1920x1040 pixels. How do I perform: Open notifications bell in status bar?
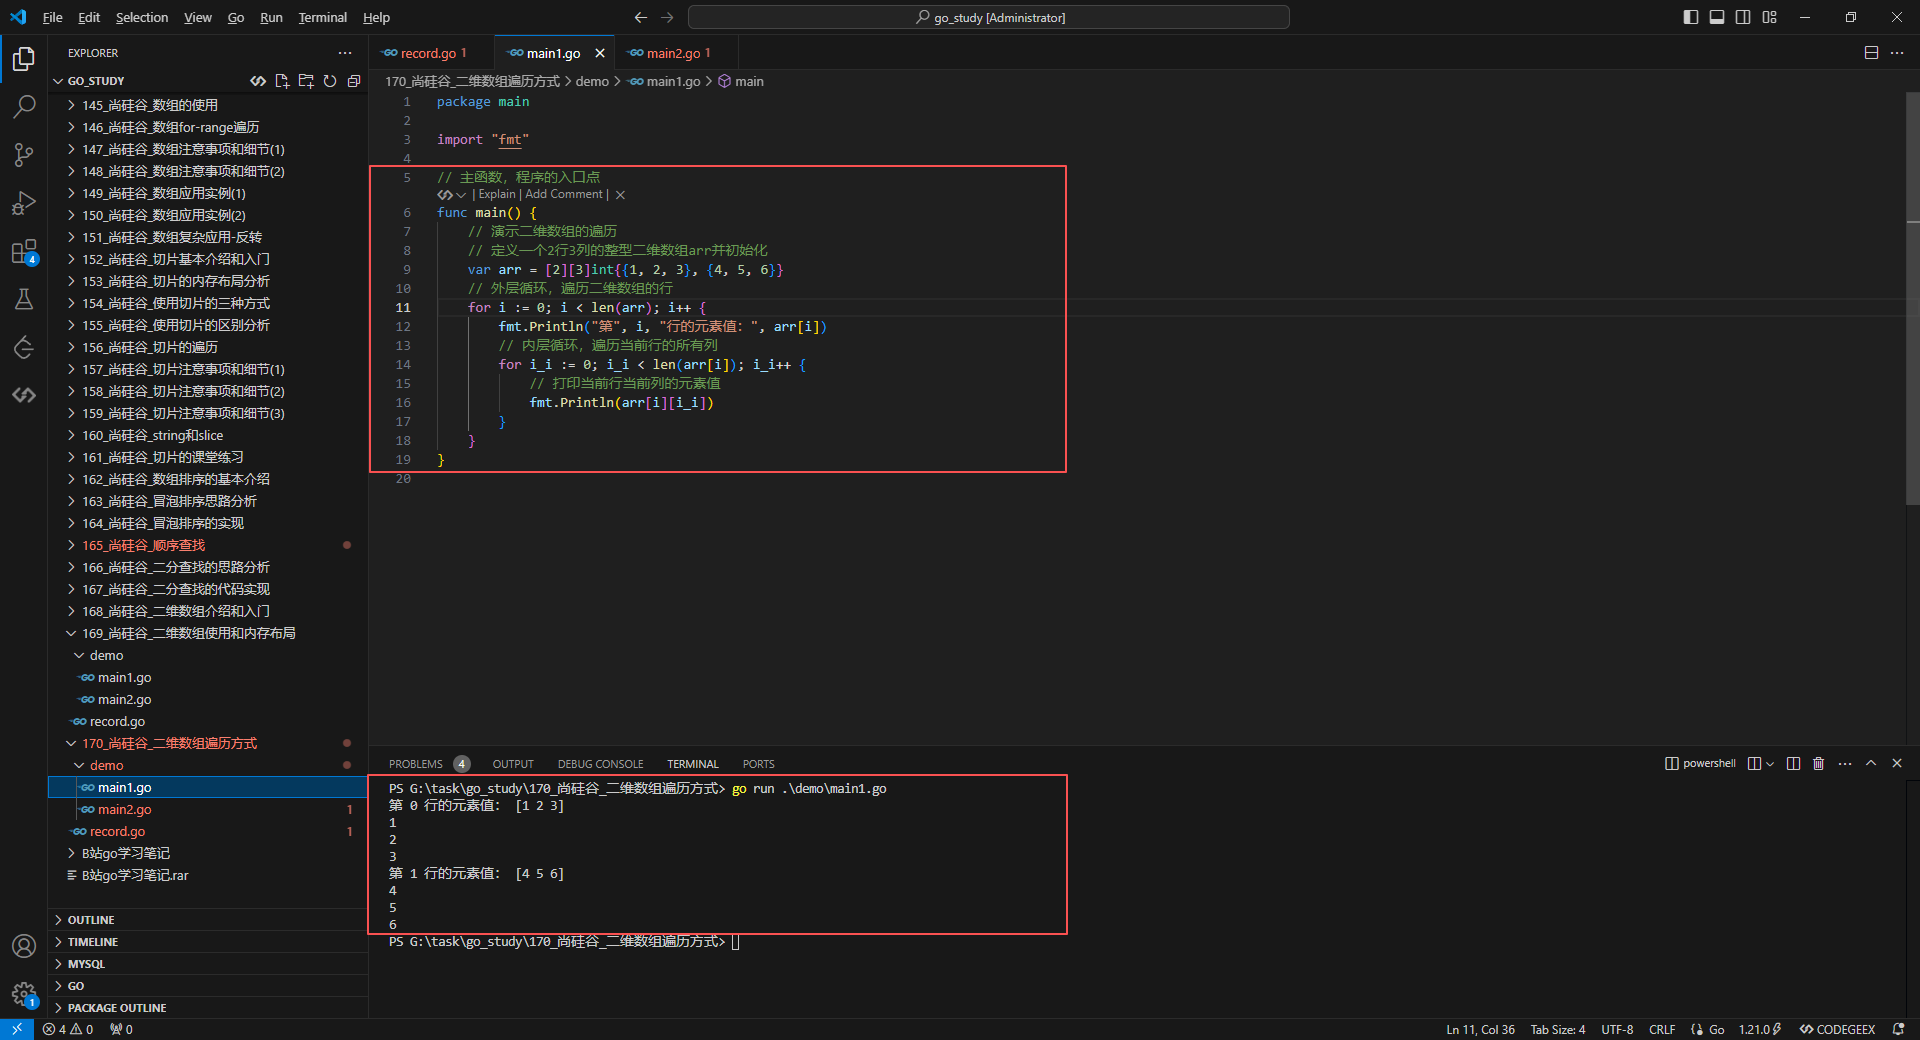[x=1898, y=1029]
